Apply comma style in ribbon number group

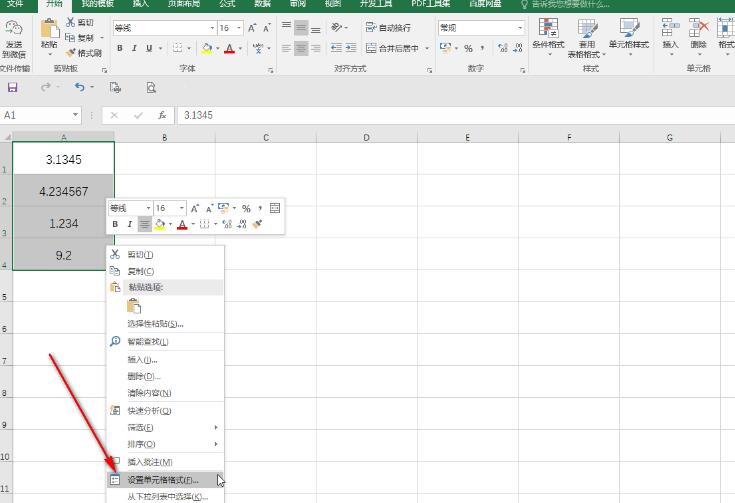point(482,48)
